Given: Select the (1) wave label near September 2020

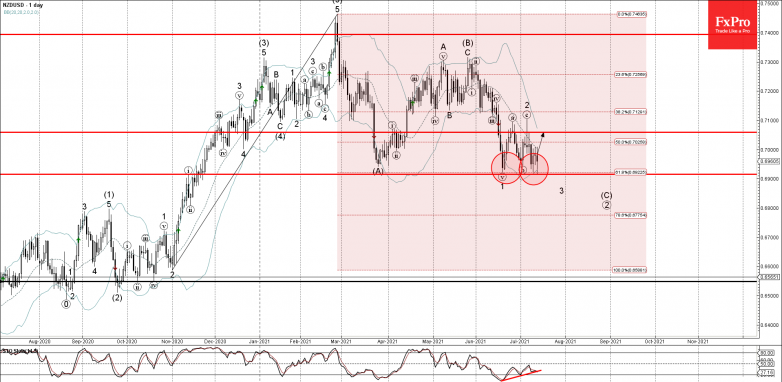Looking at the screenshot, I should pos(109,195).
